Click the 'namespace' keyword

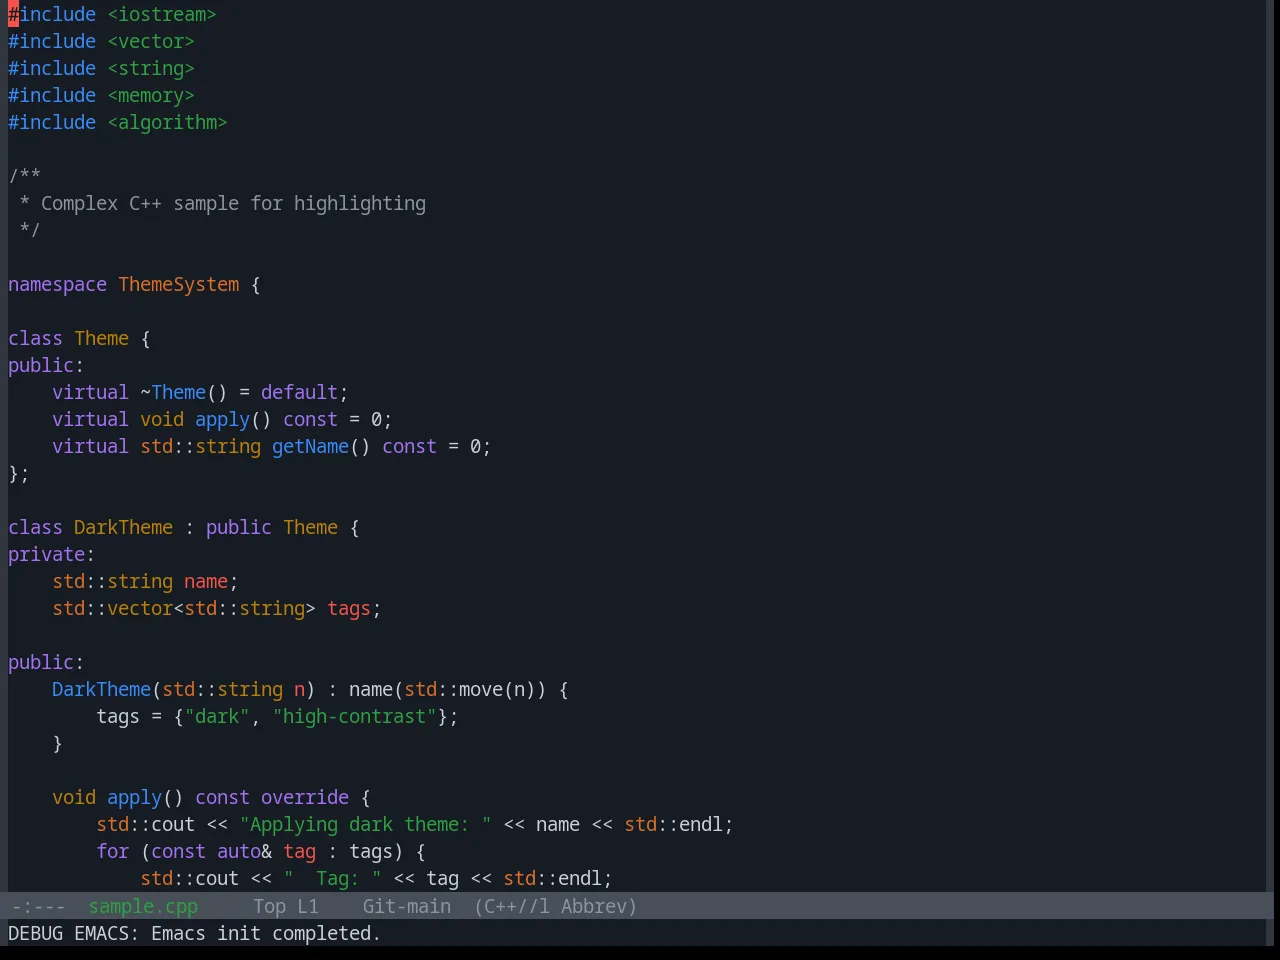tap(57, 284)
